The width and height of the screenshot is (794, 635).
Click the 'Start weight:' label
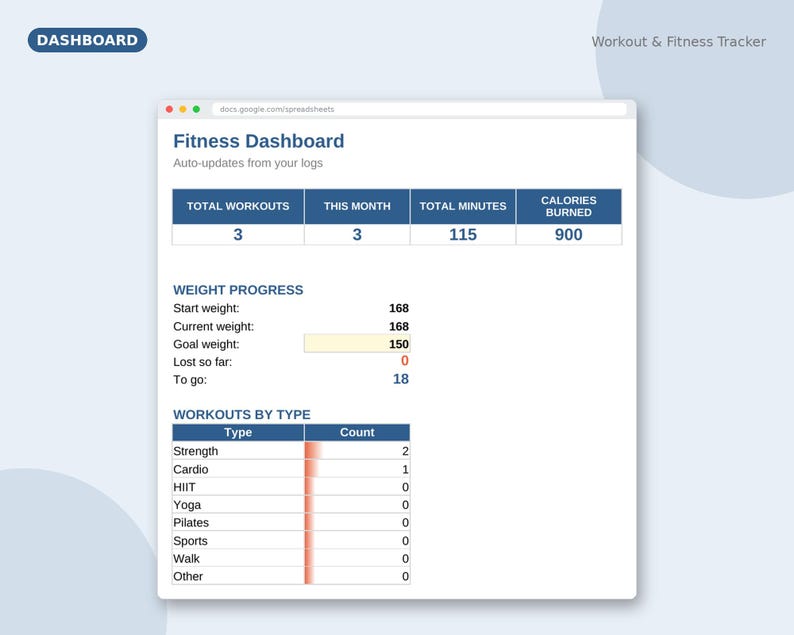point(206,308)
